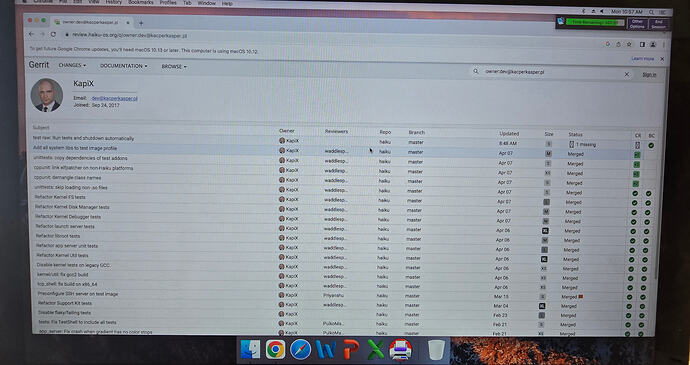Screen dimensions: 690x365
Task: Click the End Session button
Action: click(659, 24)
